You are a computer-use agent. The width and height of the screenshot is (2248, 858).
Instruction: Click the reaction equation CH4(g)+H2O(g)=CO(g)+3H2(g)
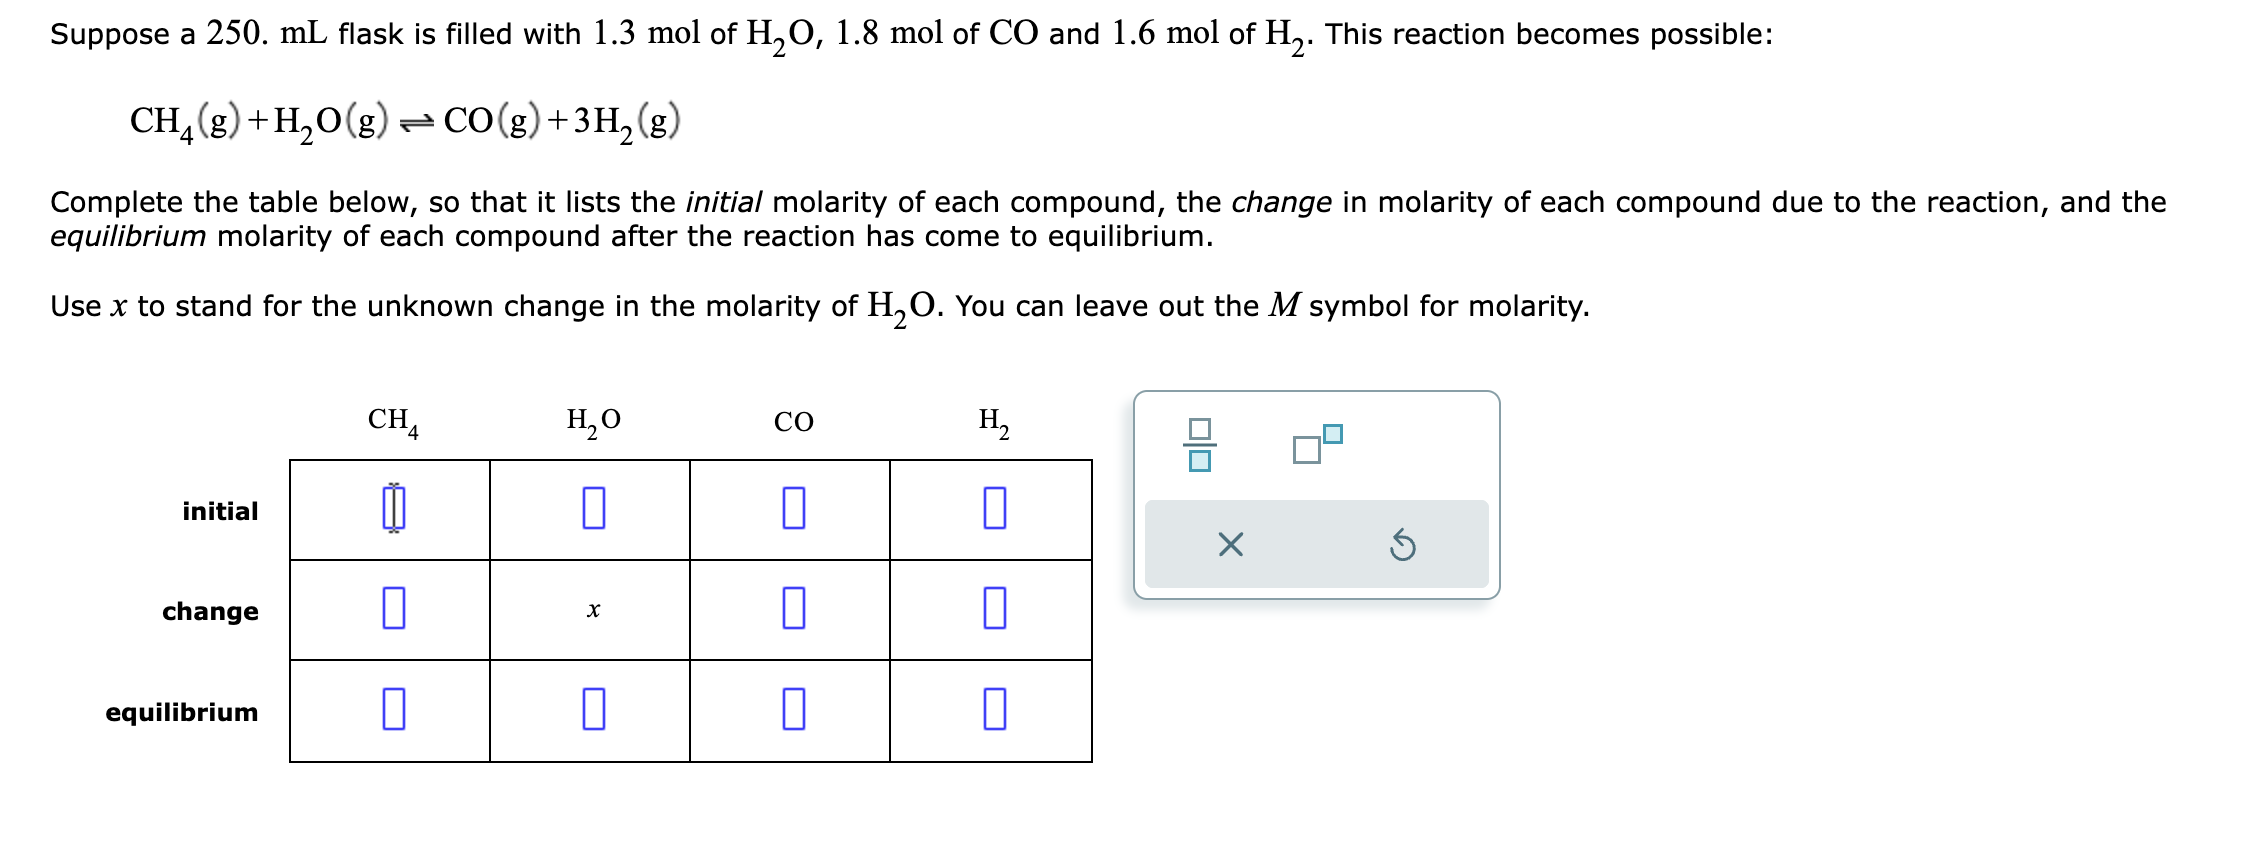(x=404, y=120)
